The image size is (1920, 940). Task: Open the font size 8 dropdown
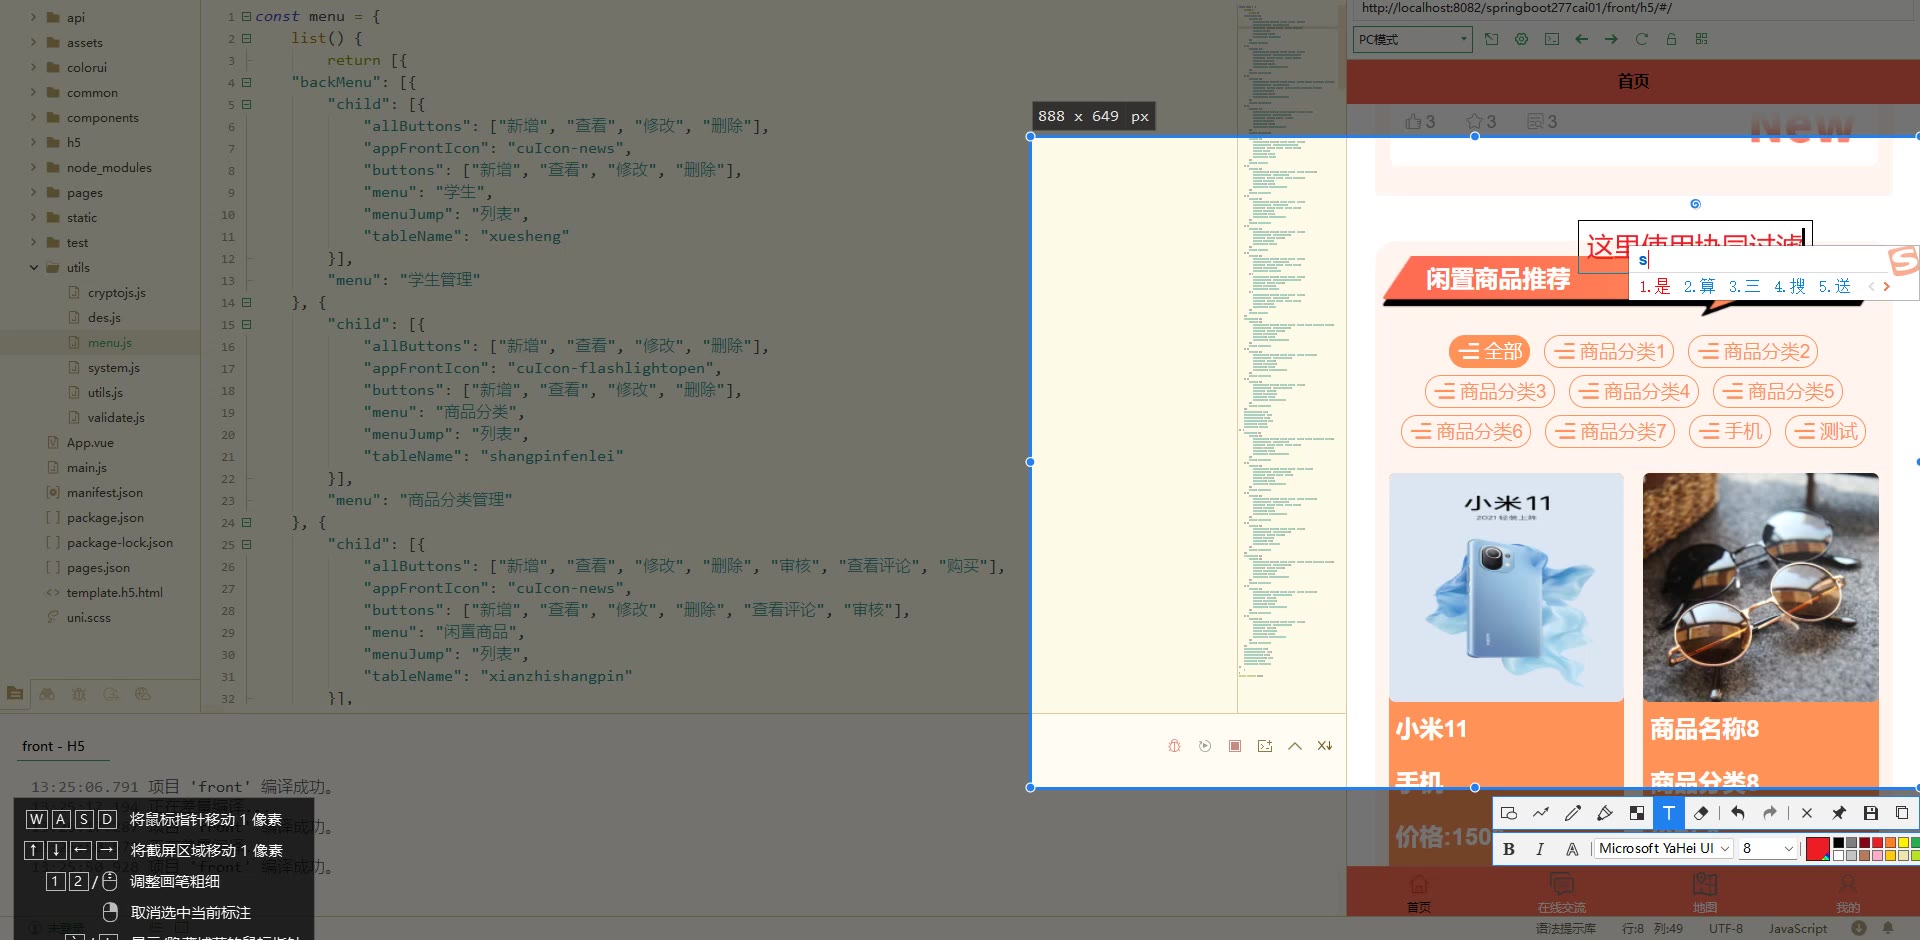point(1768,848)
